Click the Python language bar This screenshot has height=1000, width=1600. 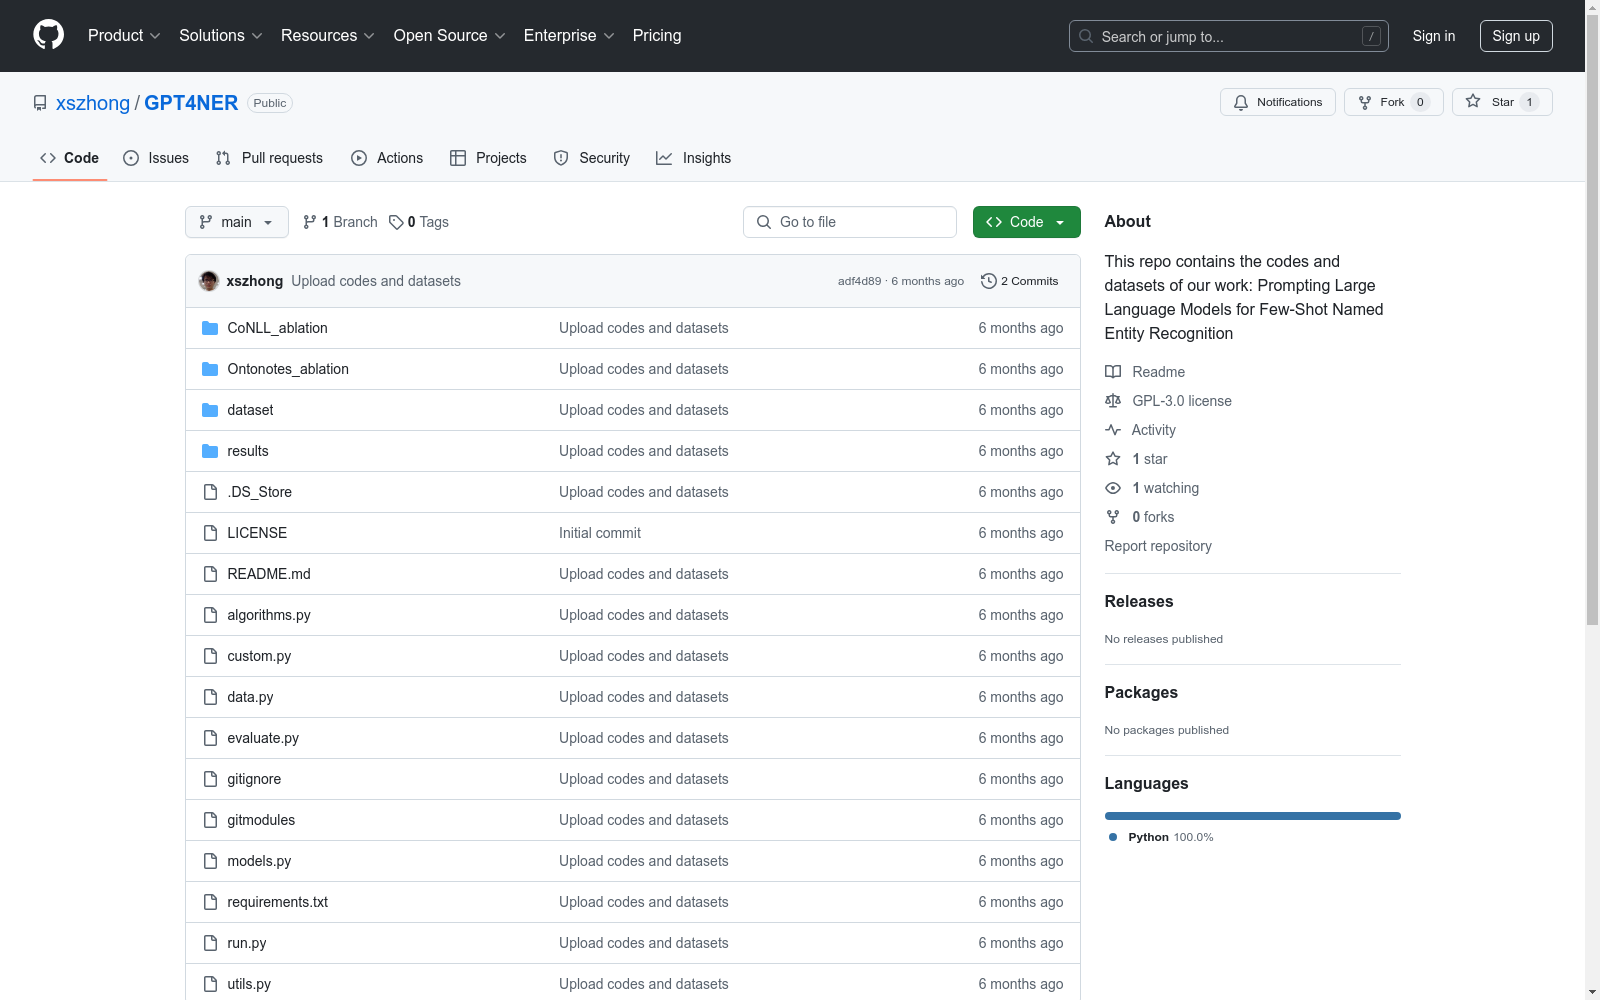[x=1253, y=816]
